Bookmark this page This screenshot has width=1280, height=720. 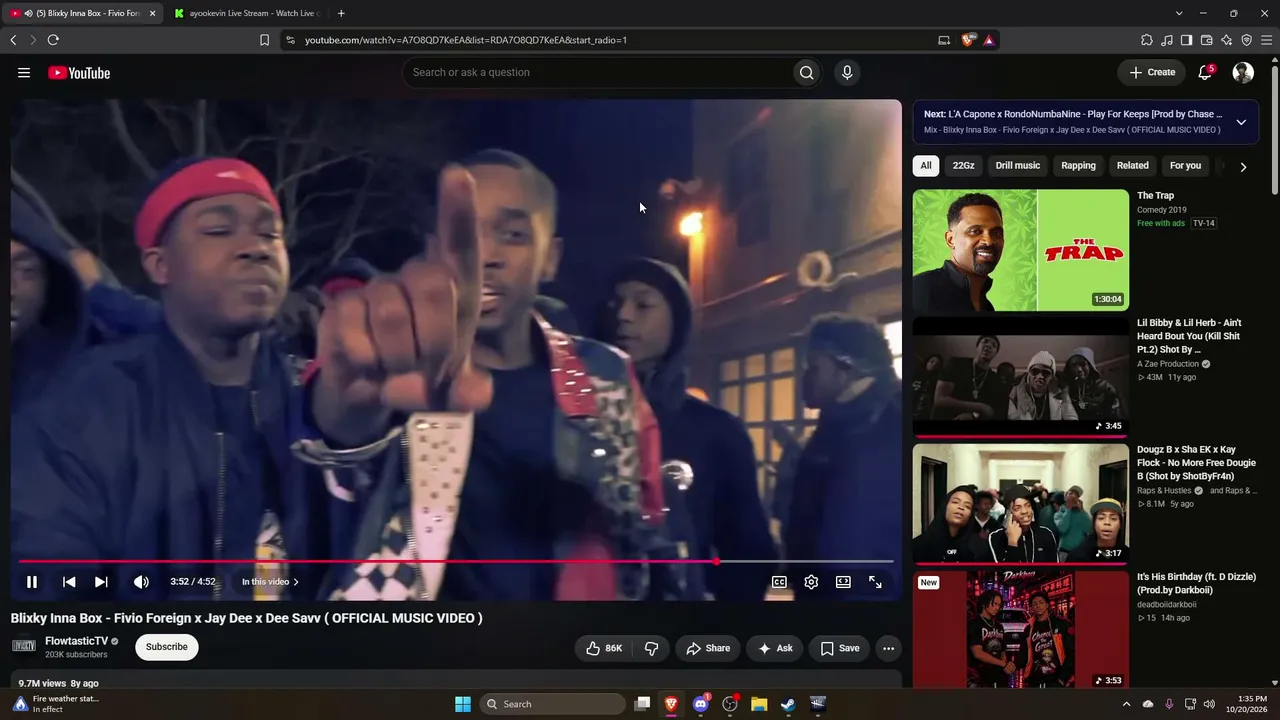(x=264, y=40)
